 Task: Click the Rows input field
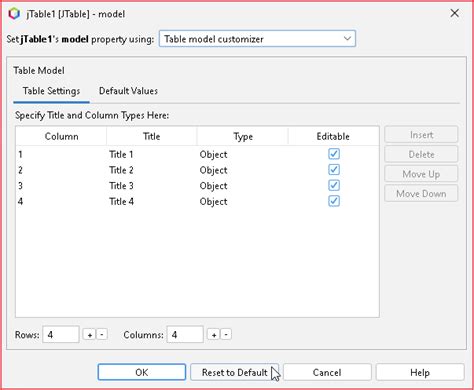tap(61, 334)
